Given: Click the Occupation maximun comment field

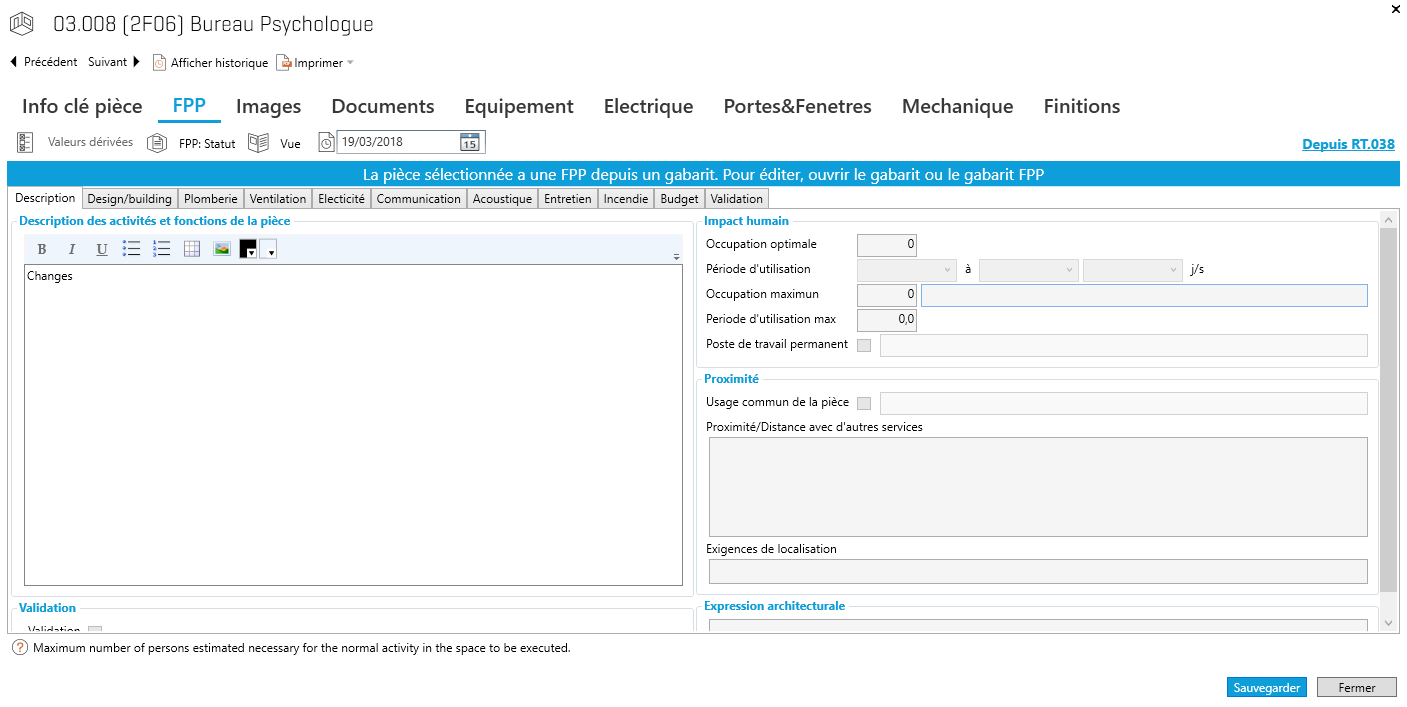Looking at the screenshot, I should [x=1143, y=295].
